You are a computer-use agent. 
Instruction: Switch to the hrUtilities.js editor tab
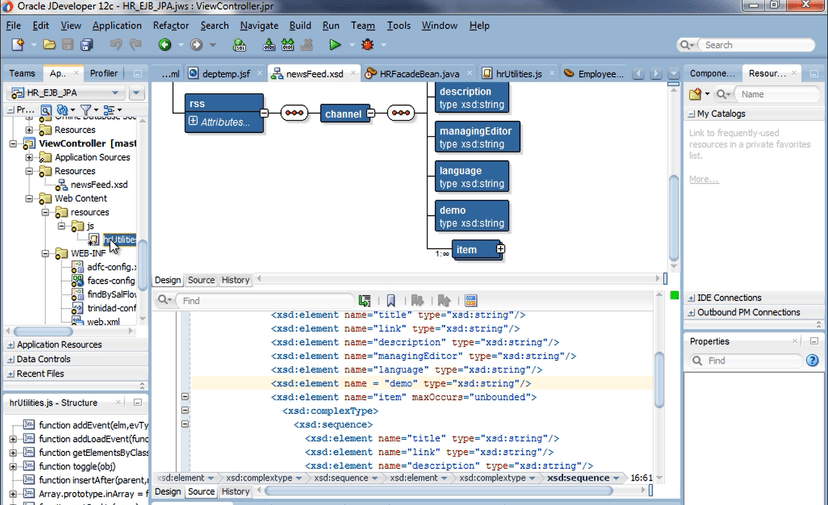pyautogui.click(x=519, y=73)
